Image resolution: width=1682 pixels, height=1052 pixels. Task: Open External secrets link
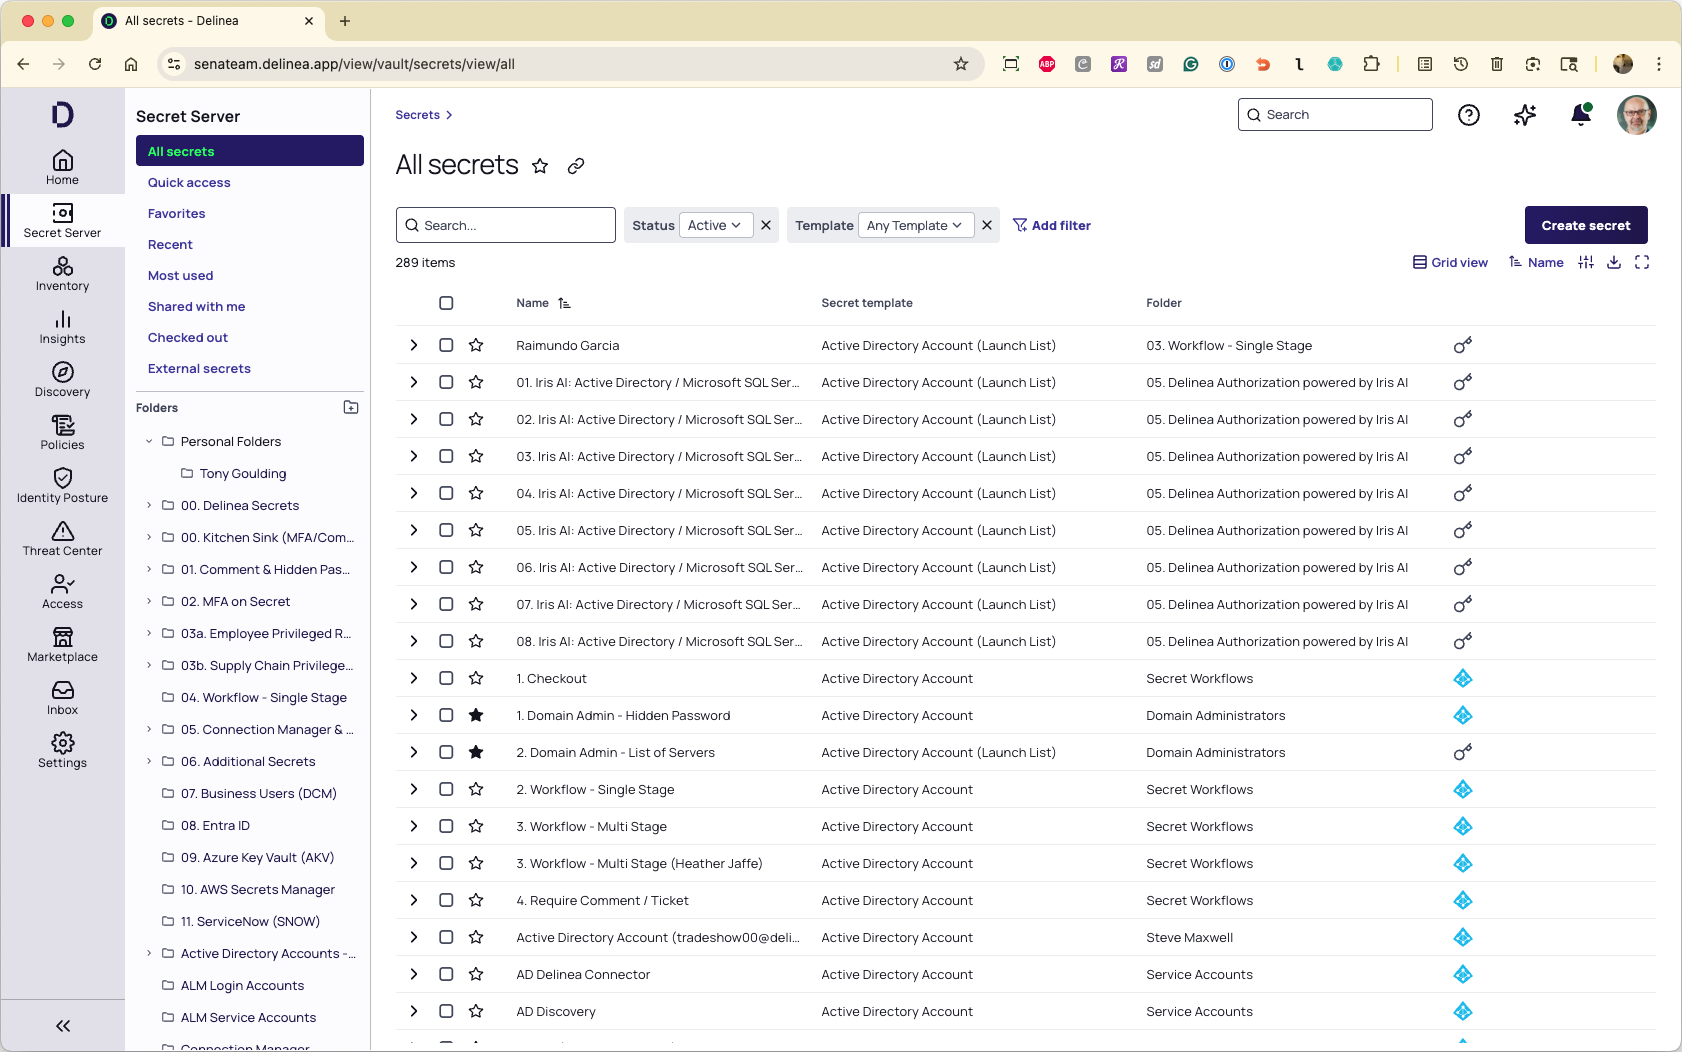[200, 368]
